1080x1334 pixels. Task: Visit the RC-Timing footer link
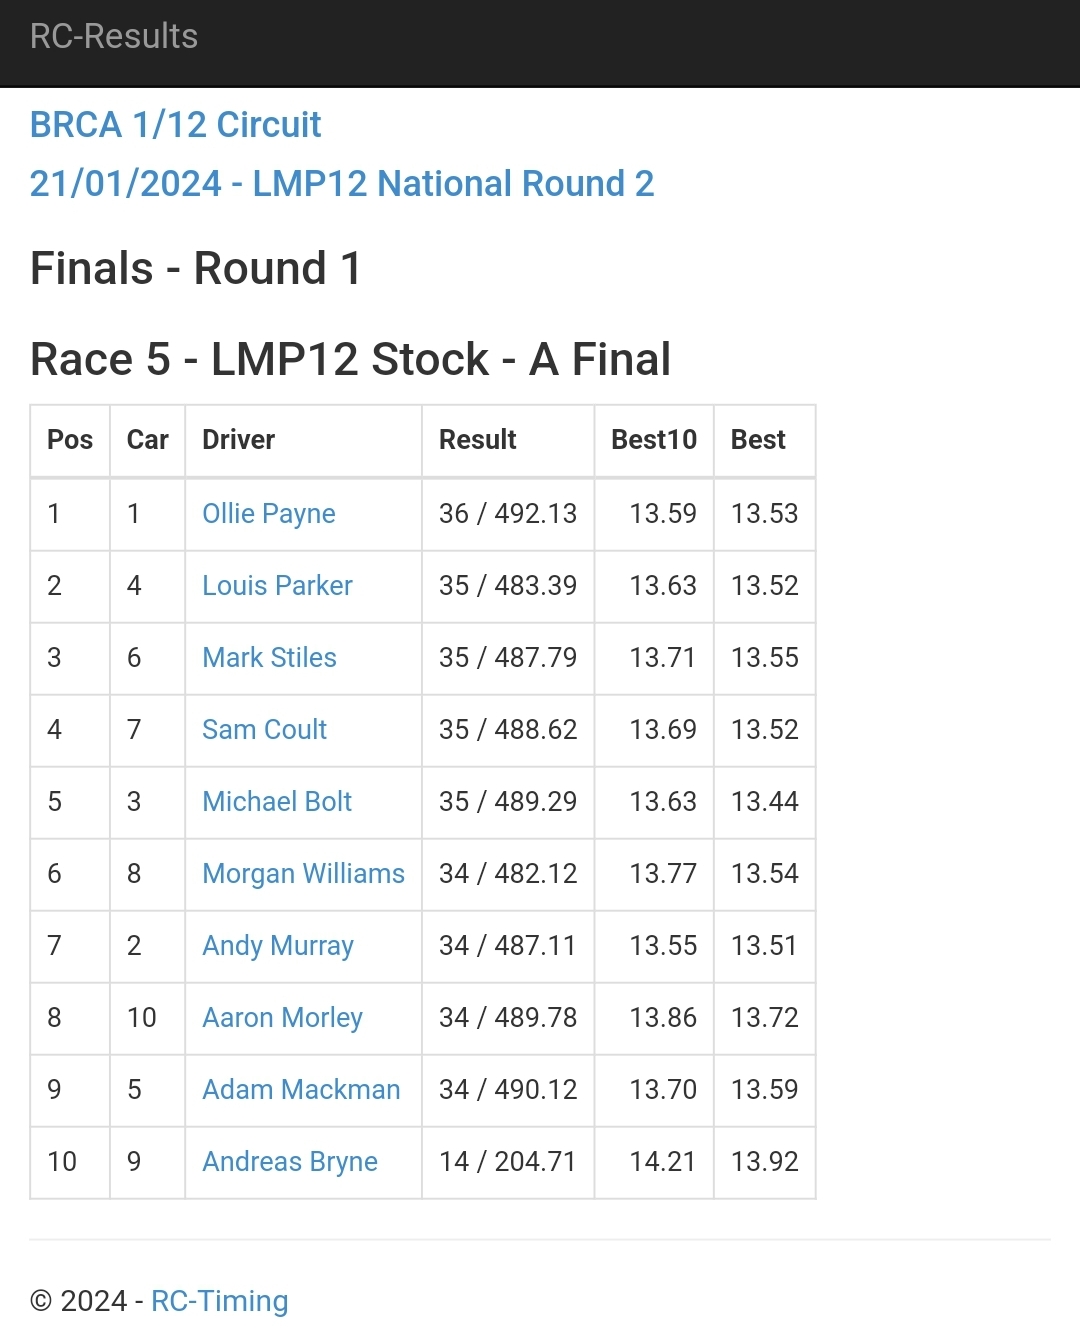coord(219,1301)
